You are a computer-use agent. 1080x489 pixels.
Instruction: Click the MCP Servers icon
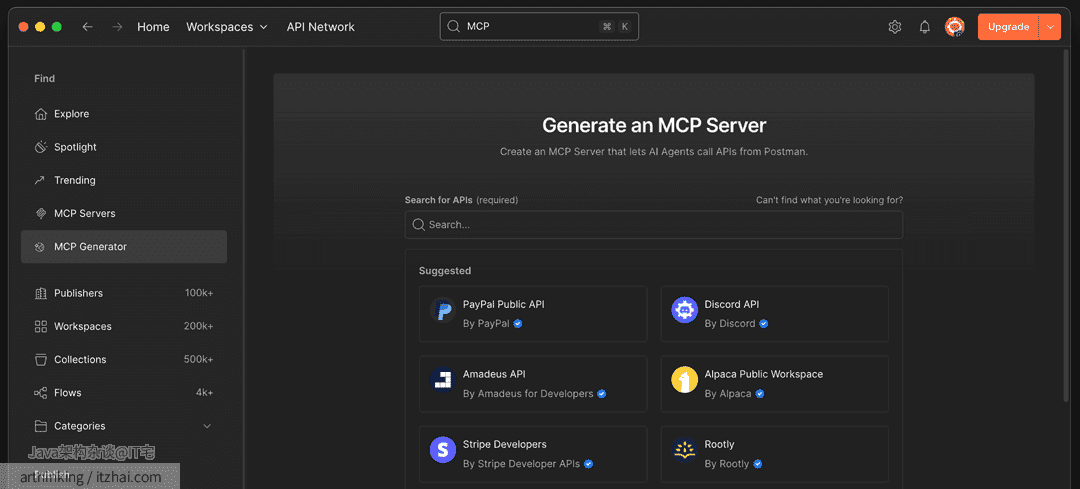click(41, 214)
